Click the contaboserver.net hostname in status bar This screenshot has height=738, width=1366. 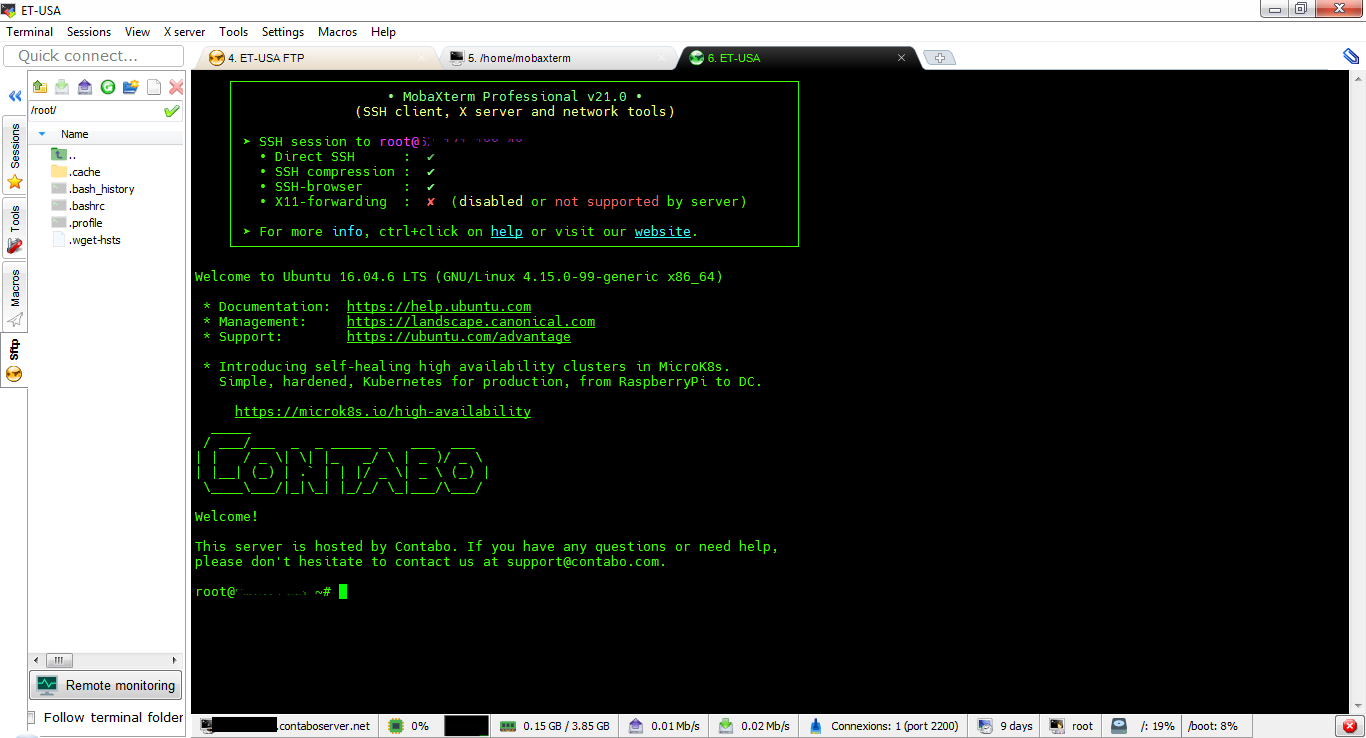287,726
